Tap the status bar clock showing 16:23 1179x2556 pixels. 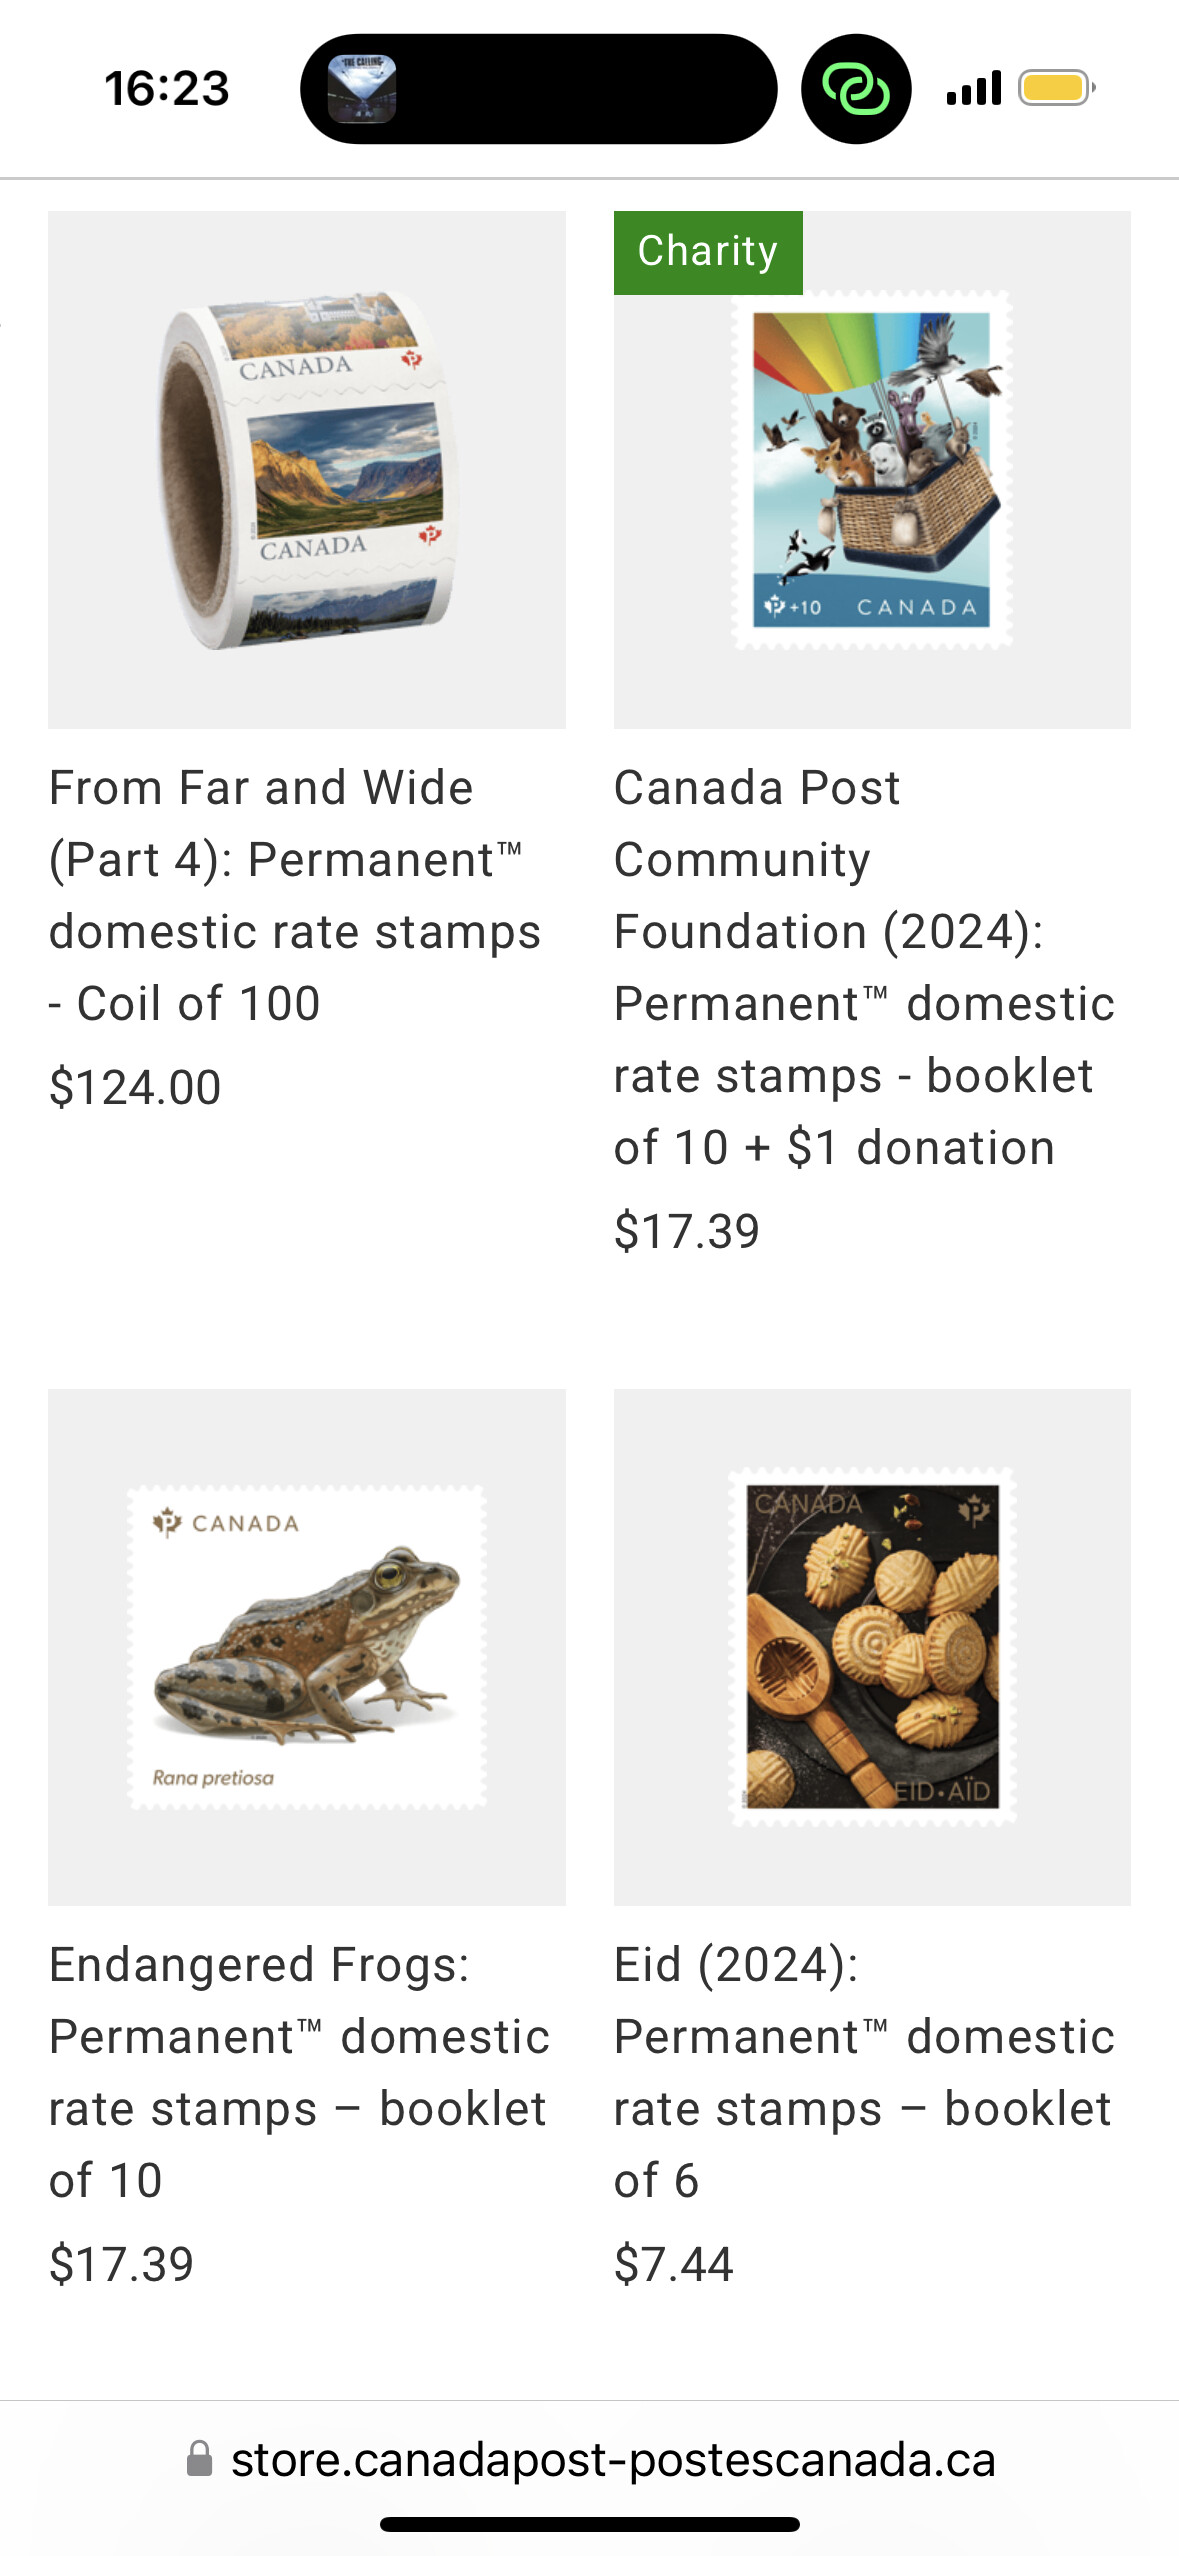(x=167, y=89)
